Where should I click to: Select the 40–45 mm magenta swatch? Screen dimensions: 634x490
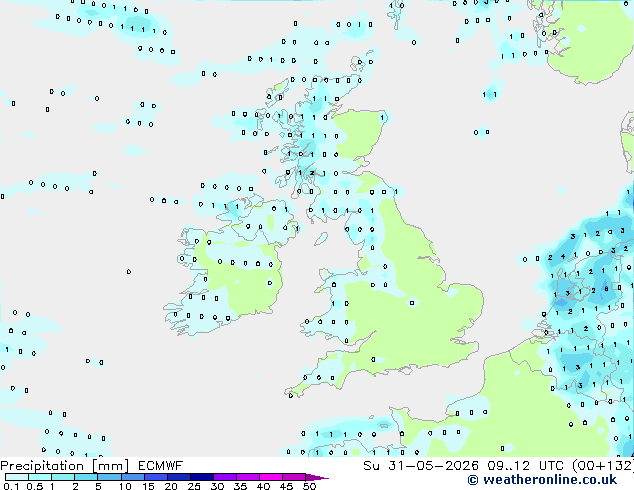[271, 477]
